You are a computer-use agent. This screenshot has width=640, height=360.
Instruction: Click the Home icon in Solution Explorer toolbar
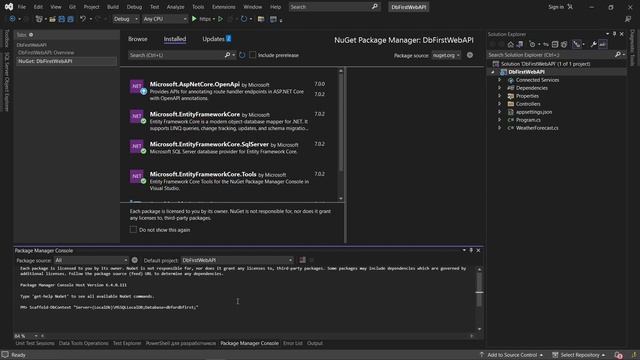pos(511,44)
